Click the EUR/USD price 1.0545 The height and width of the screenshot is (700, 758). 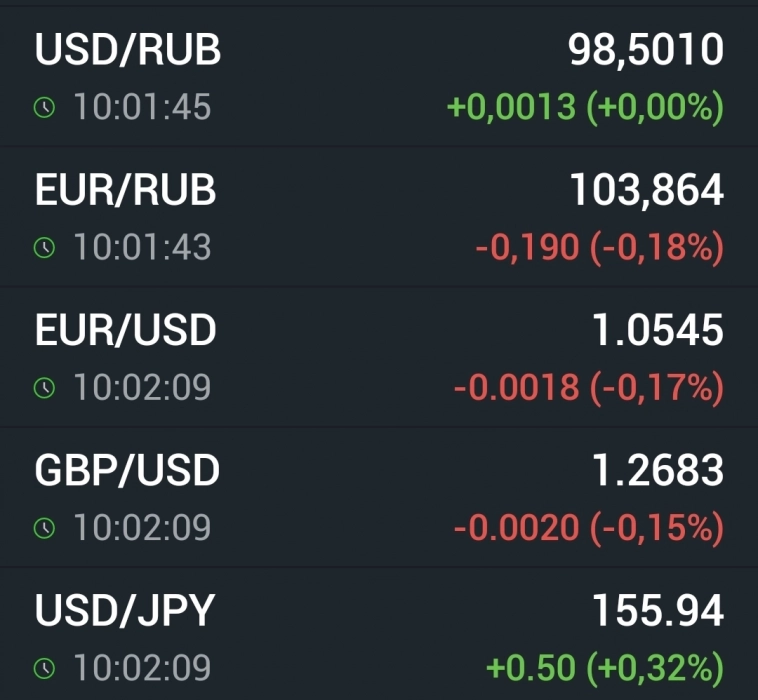click(657, 330)
